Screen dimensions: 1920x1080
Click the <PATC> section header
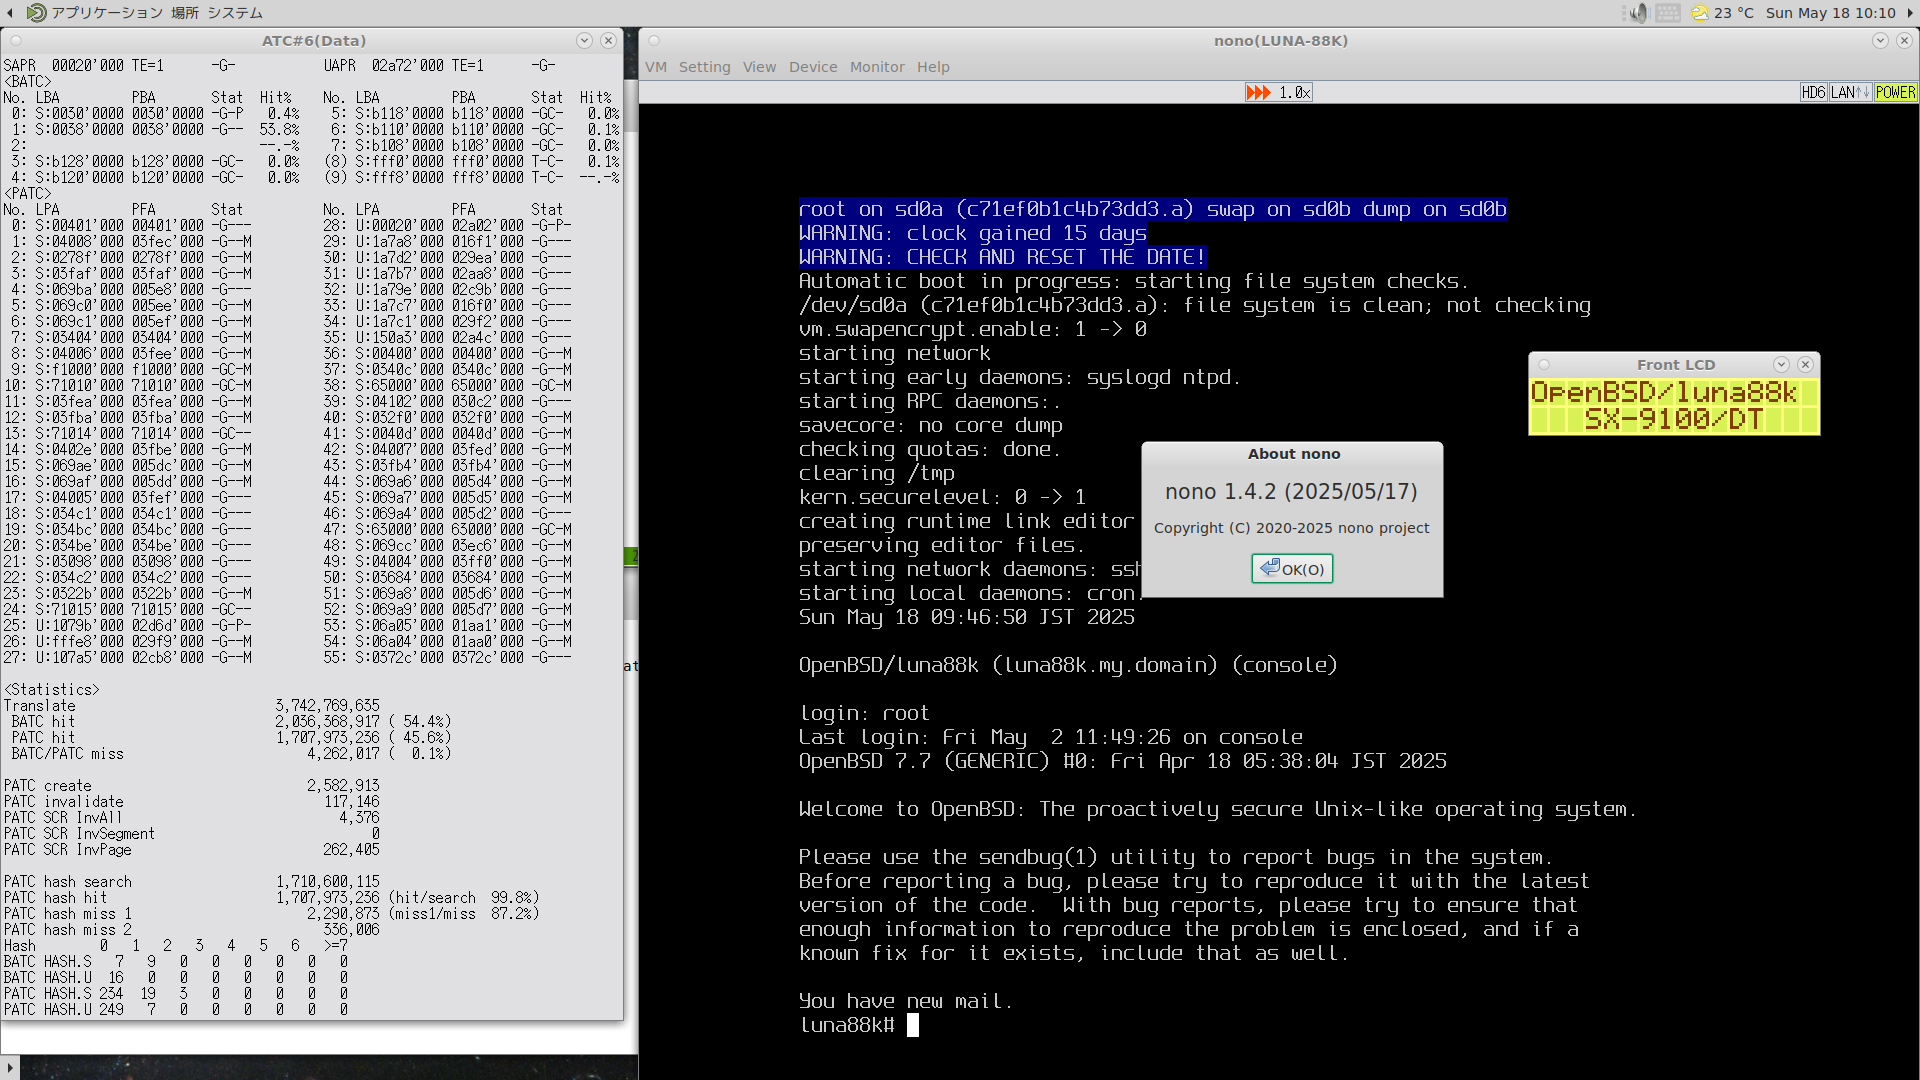(27, 194)
